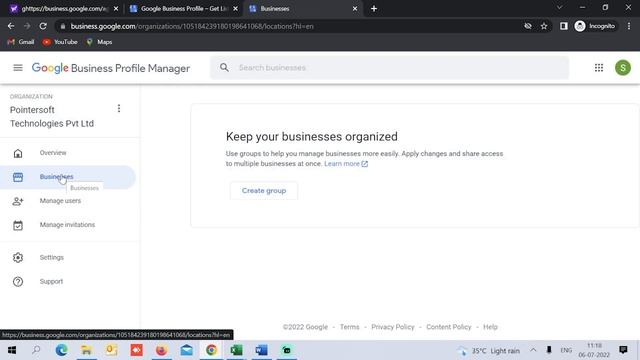Open the Google apps grid
The image size is (640, 360).
pyautogui.click(x=598, y=68)
